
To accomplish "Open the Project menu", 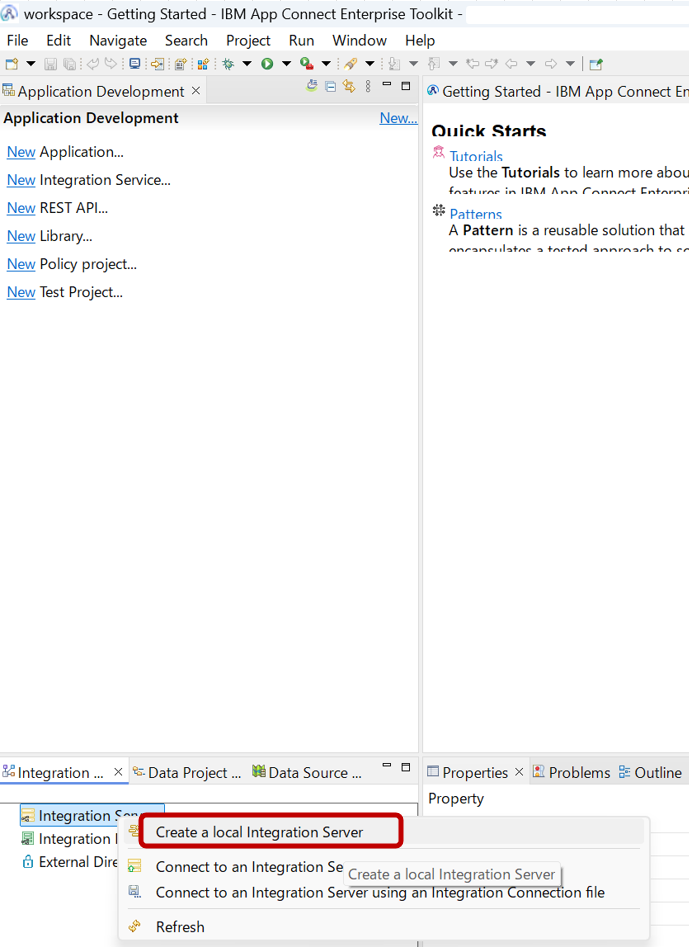I will [248, 40].
